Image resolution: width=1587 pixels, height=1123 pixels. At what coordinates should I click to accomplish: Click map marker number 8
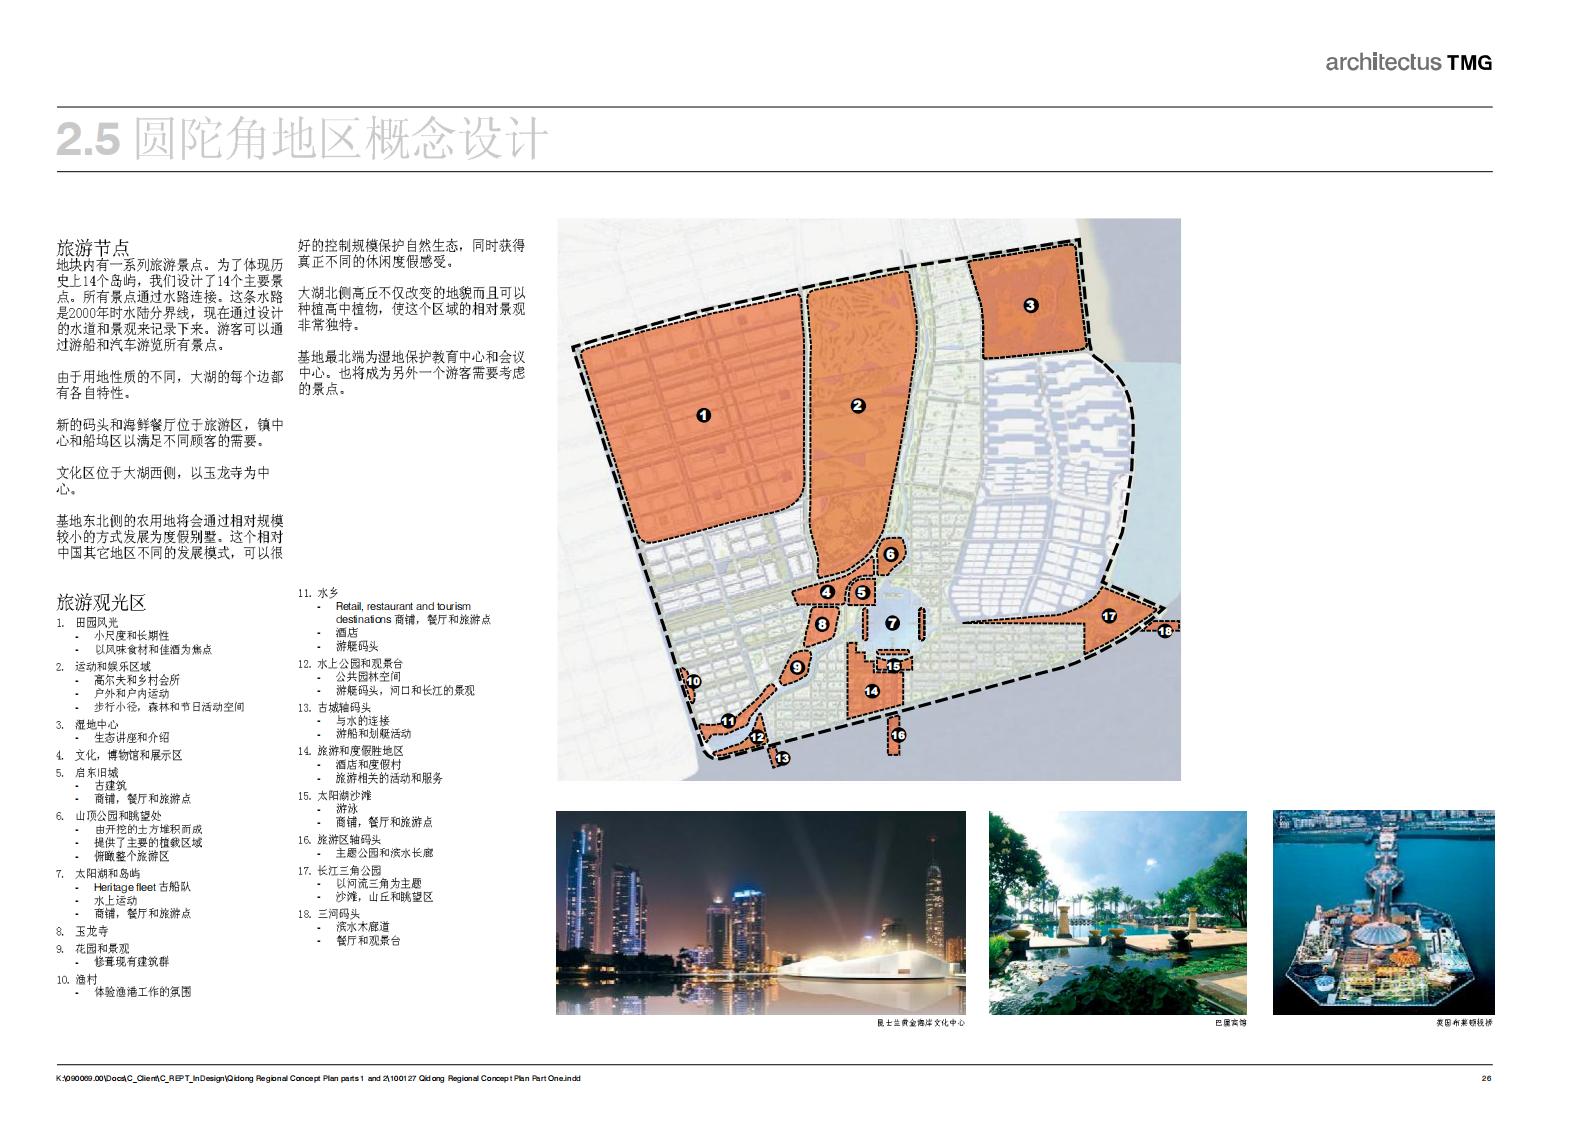pyautogui.click(x=822, y=625)
